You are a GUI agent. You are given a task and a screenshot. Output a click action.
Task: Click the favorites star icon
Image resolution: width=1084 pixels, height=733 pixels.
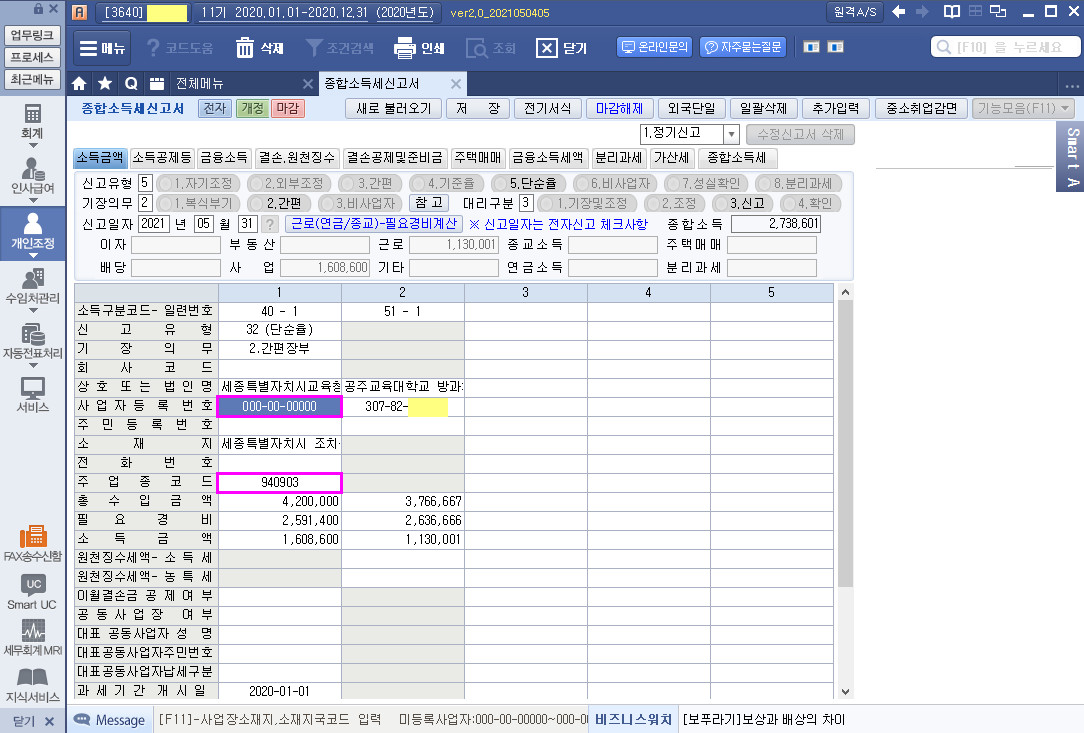click(105, 84)
